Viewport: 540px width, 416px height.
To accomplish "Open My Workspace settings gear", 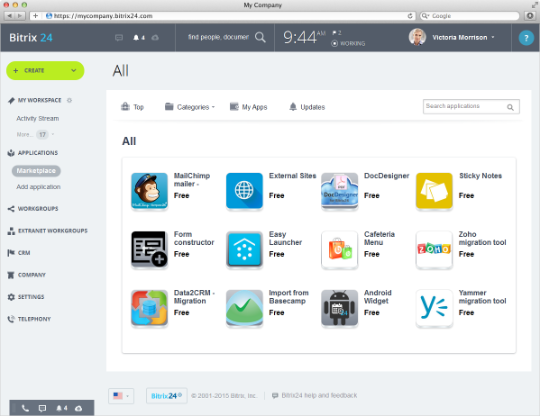I will [x=69, y=100].
